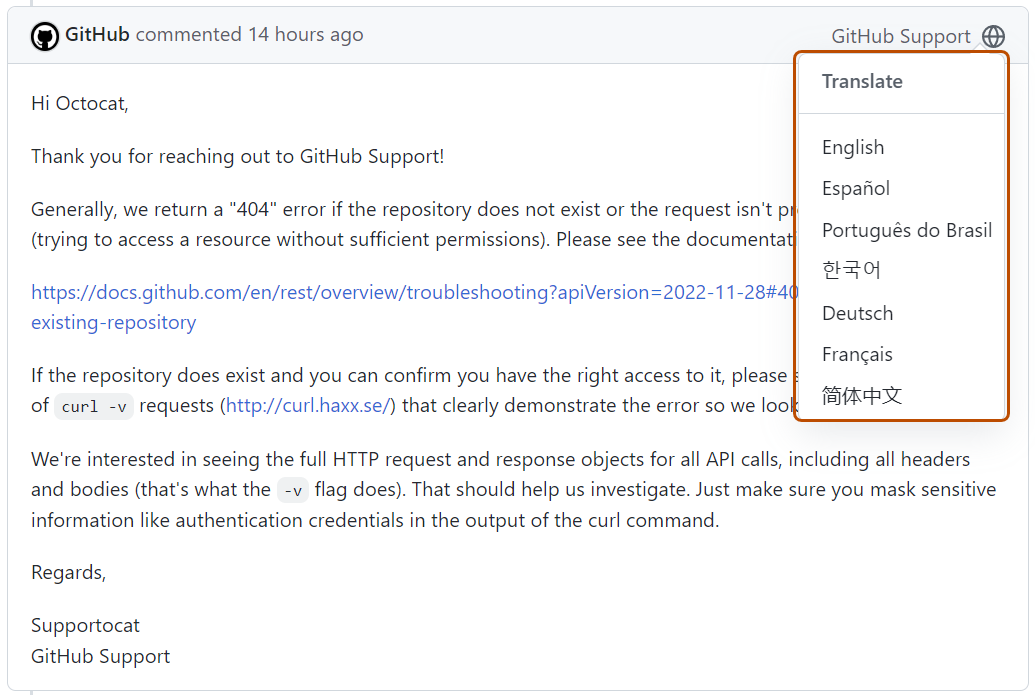The height and width of the screenshot is (695, 1035).
Task: Click the globe translate icon
Action: click(993, 36)
